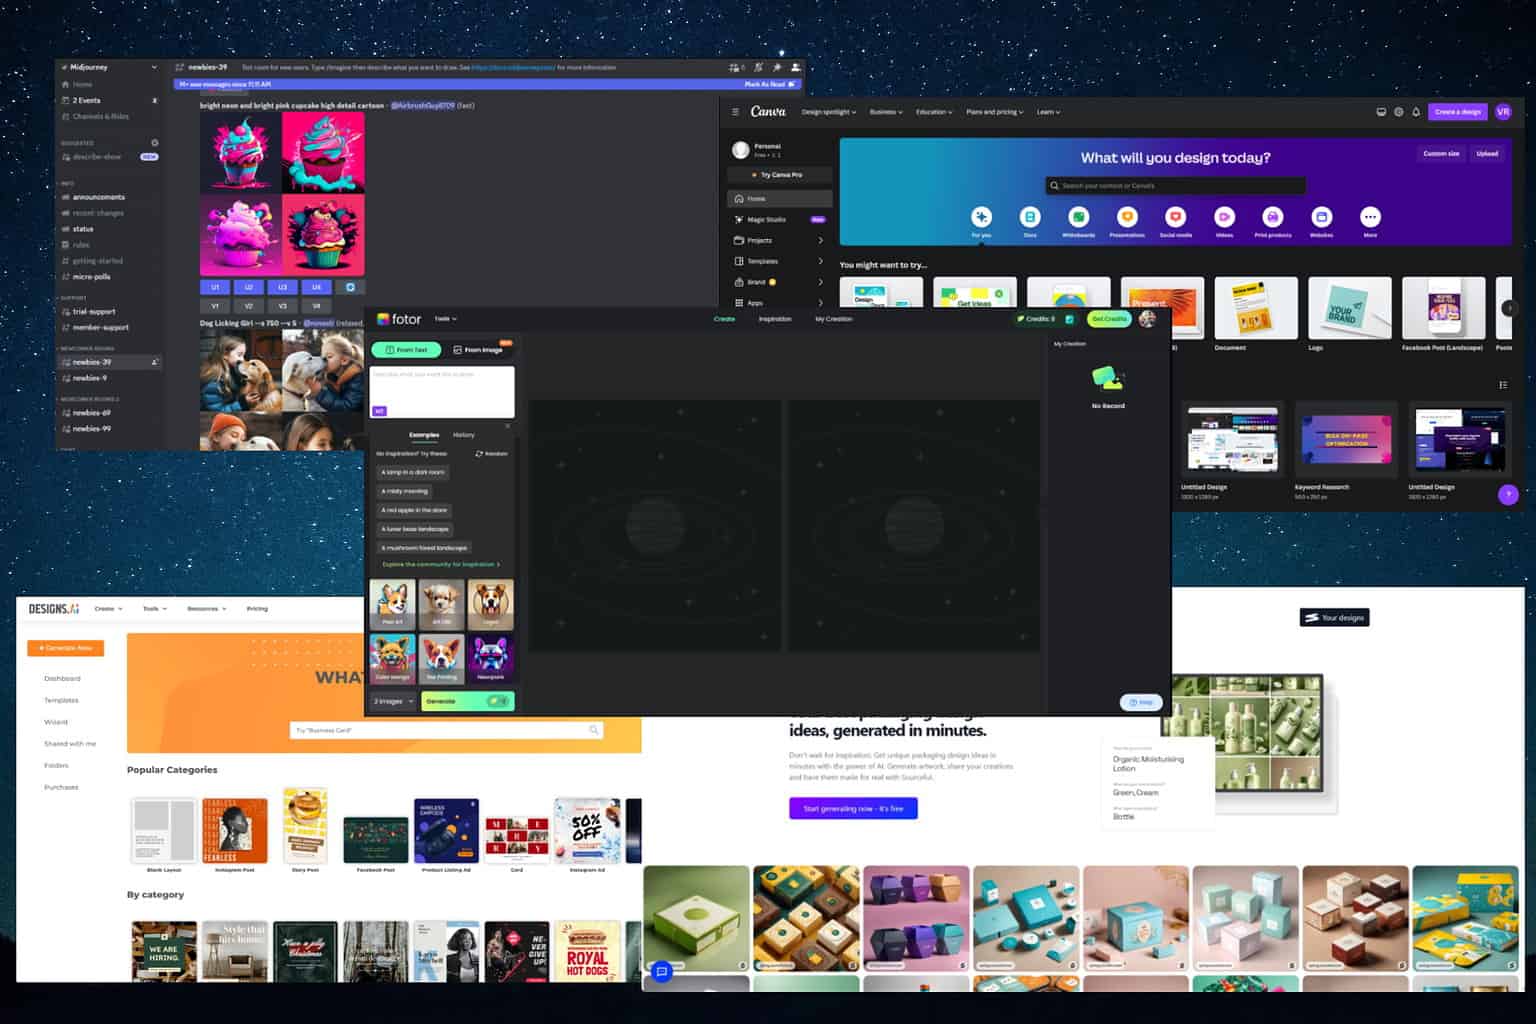Click V4 variation button in Midjourney
1536x1024 pixels.
click(316, 306)
